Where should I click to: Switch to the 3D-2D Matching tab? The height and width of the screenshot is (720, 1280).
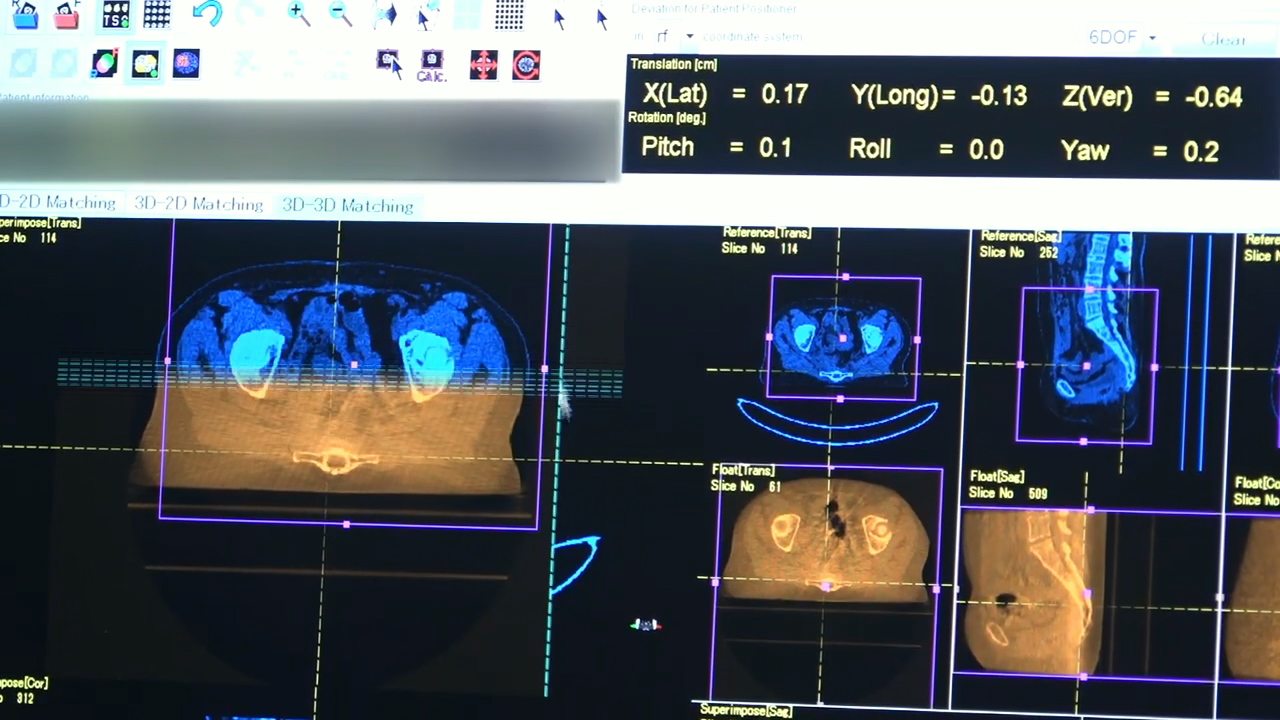click(198, 204)
